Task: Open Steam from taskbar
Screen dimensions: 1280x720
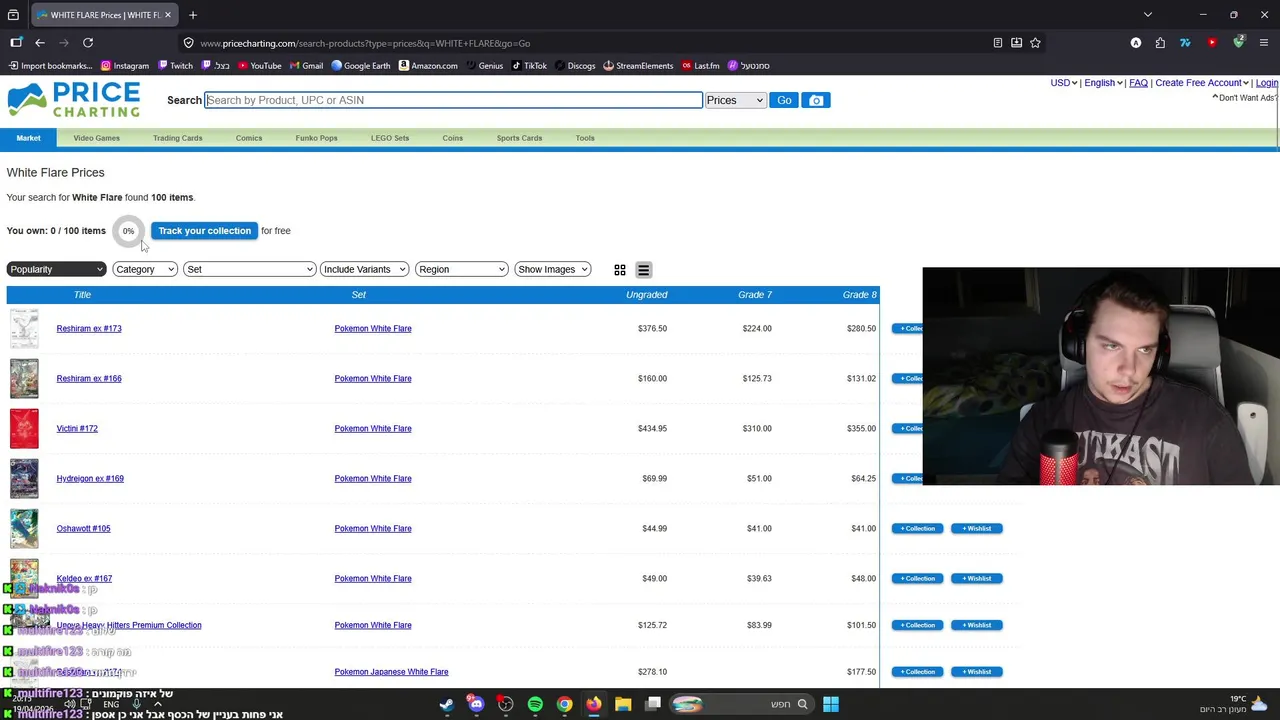Action: (446, 704)
